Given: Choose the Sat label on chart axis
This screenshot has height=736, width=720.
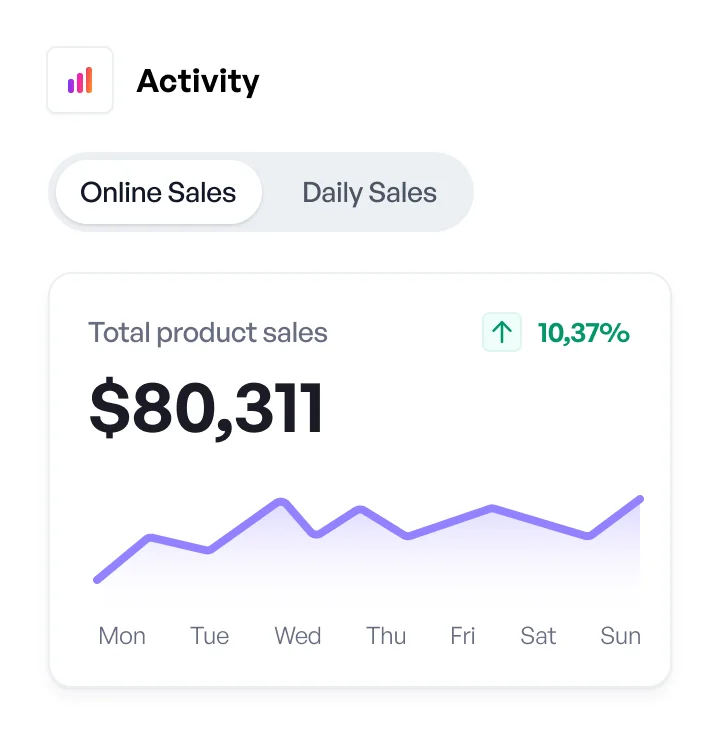Looking at the screenshot, I should (x=538, y=636).
